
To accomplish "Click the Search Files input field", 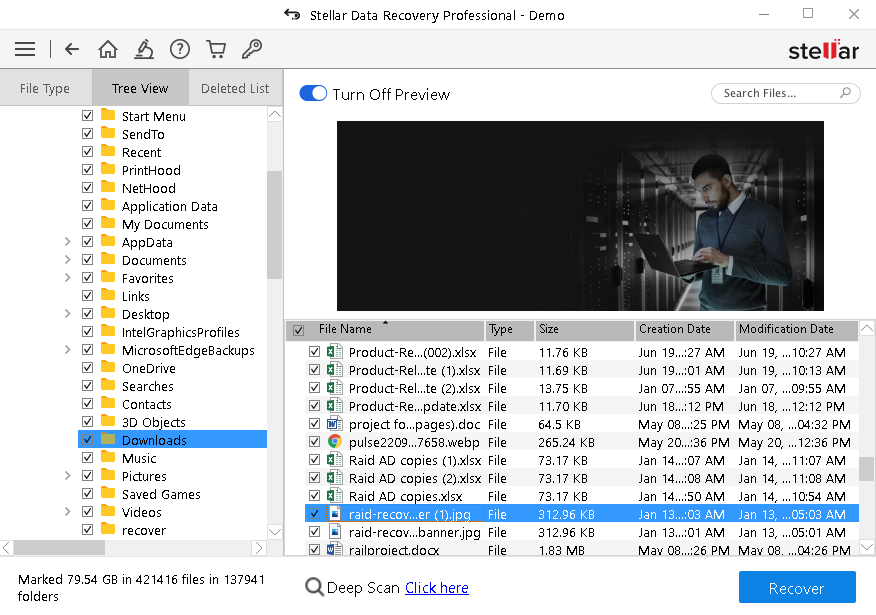I will 785,93.
